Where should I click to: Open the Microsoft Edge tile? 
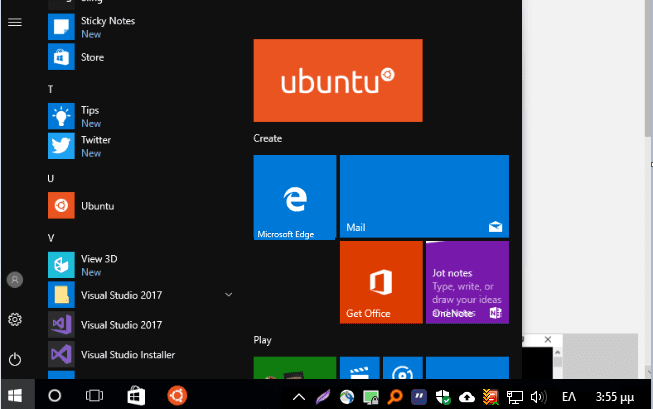tap(295, 197)
